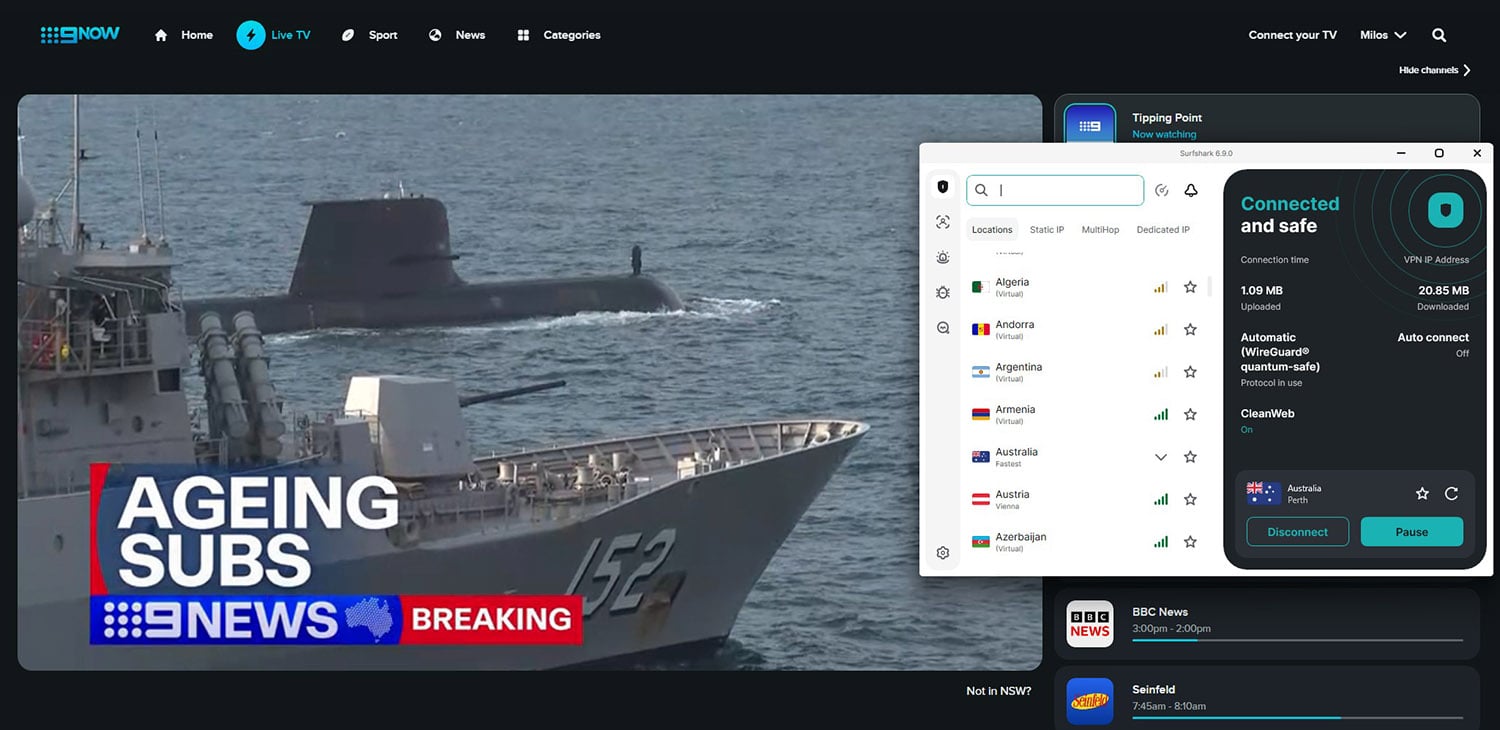1500x730 pixels.
Task: Select Armenia location row
Action: click(x=1085, y=414)
